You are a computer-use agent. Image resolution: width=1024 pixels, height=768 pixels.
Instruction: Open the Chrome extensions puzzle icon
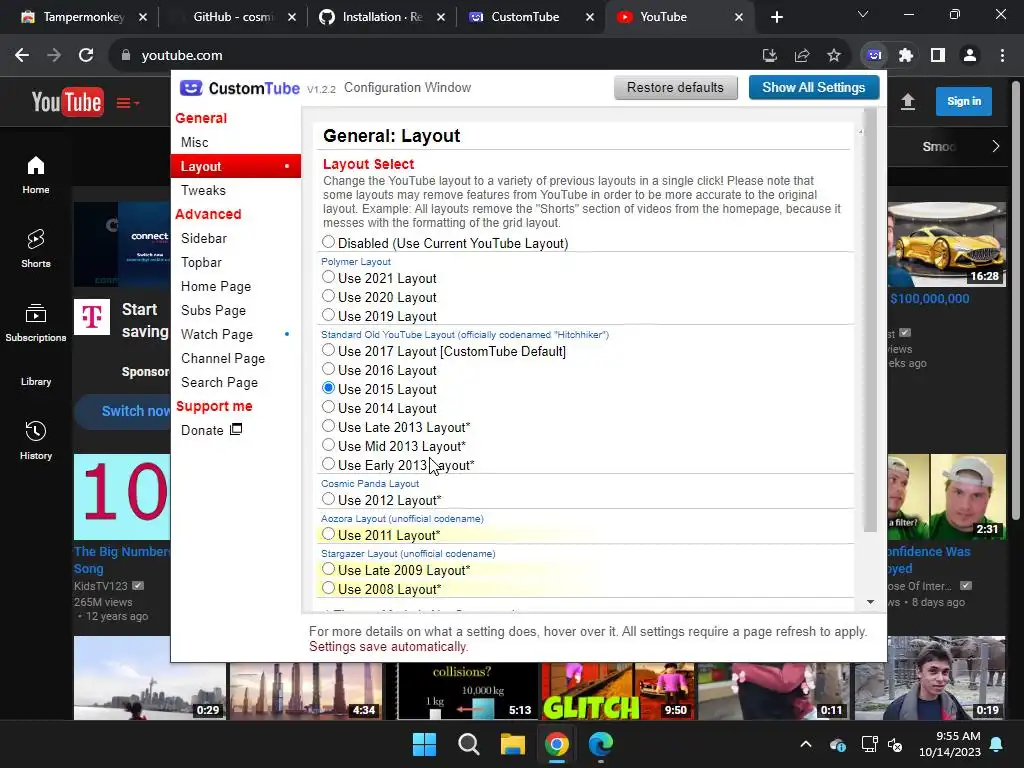(906, 56)
